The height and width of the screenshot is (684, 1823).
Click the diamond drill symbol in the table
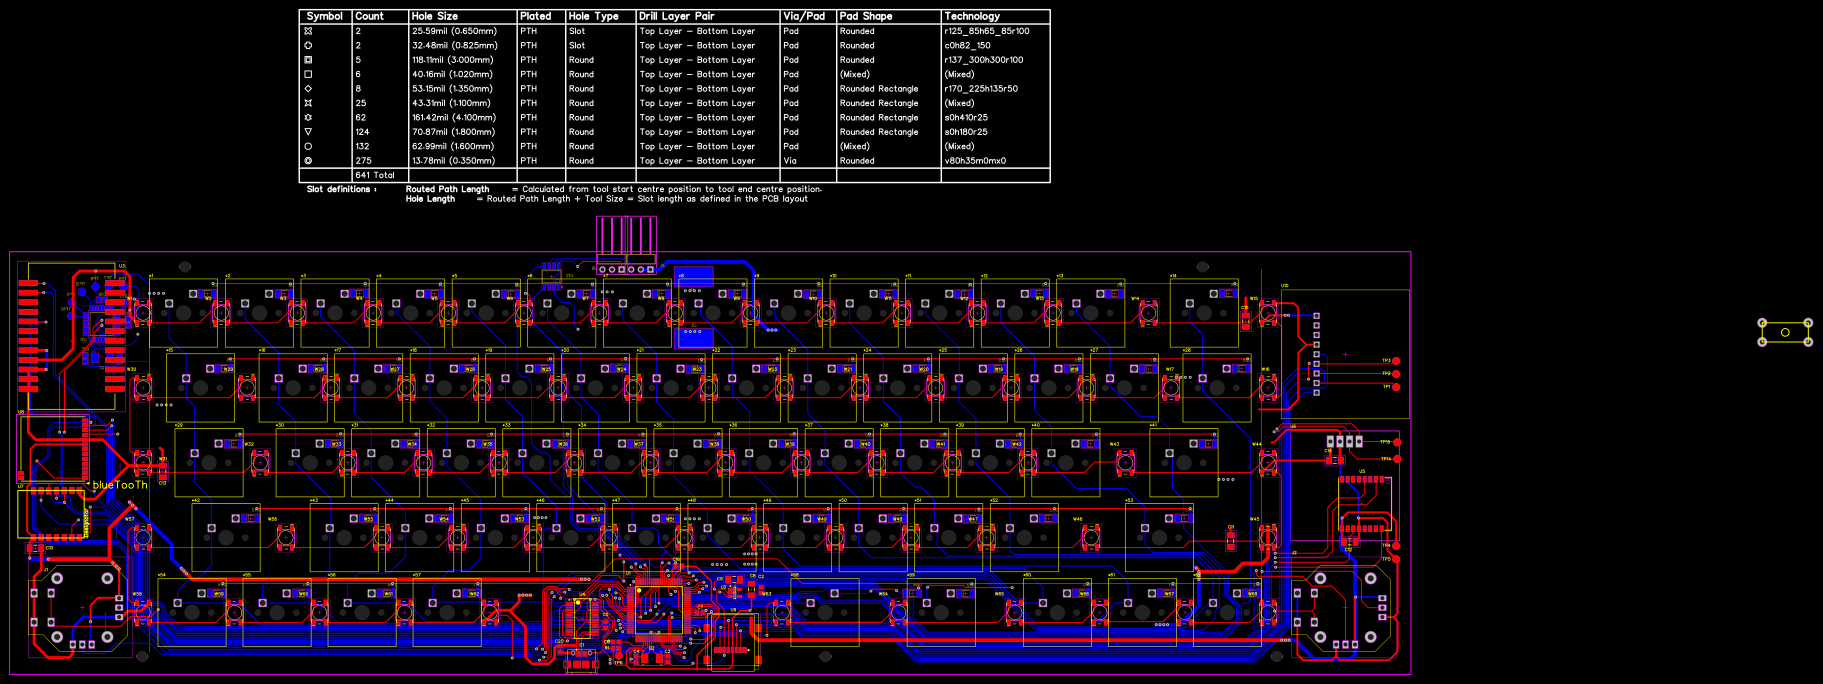point(308,89)
